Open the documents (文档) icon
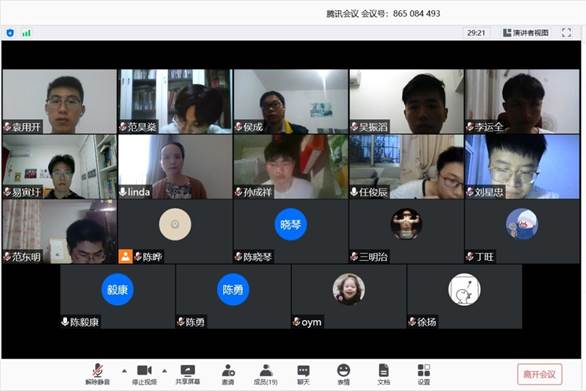The width and height of the screenshot is (586, 391). pyautogui.click(x=383, y=374)
